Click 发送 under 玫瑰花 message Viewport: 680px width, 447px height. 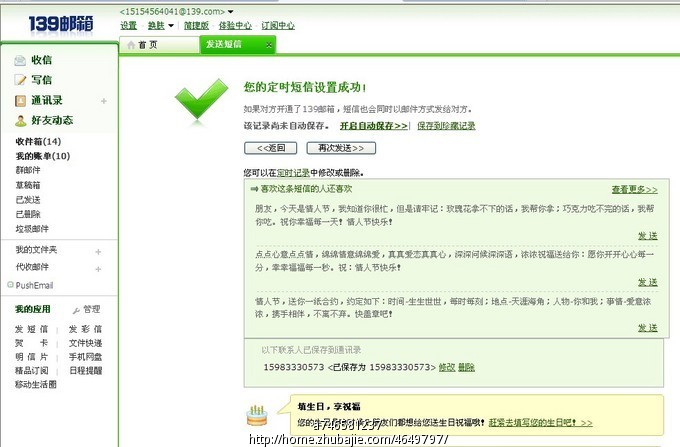pyautogui.click(x=647, y=236)
